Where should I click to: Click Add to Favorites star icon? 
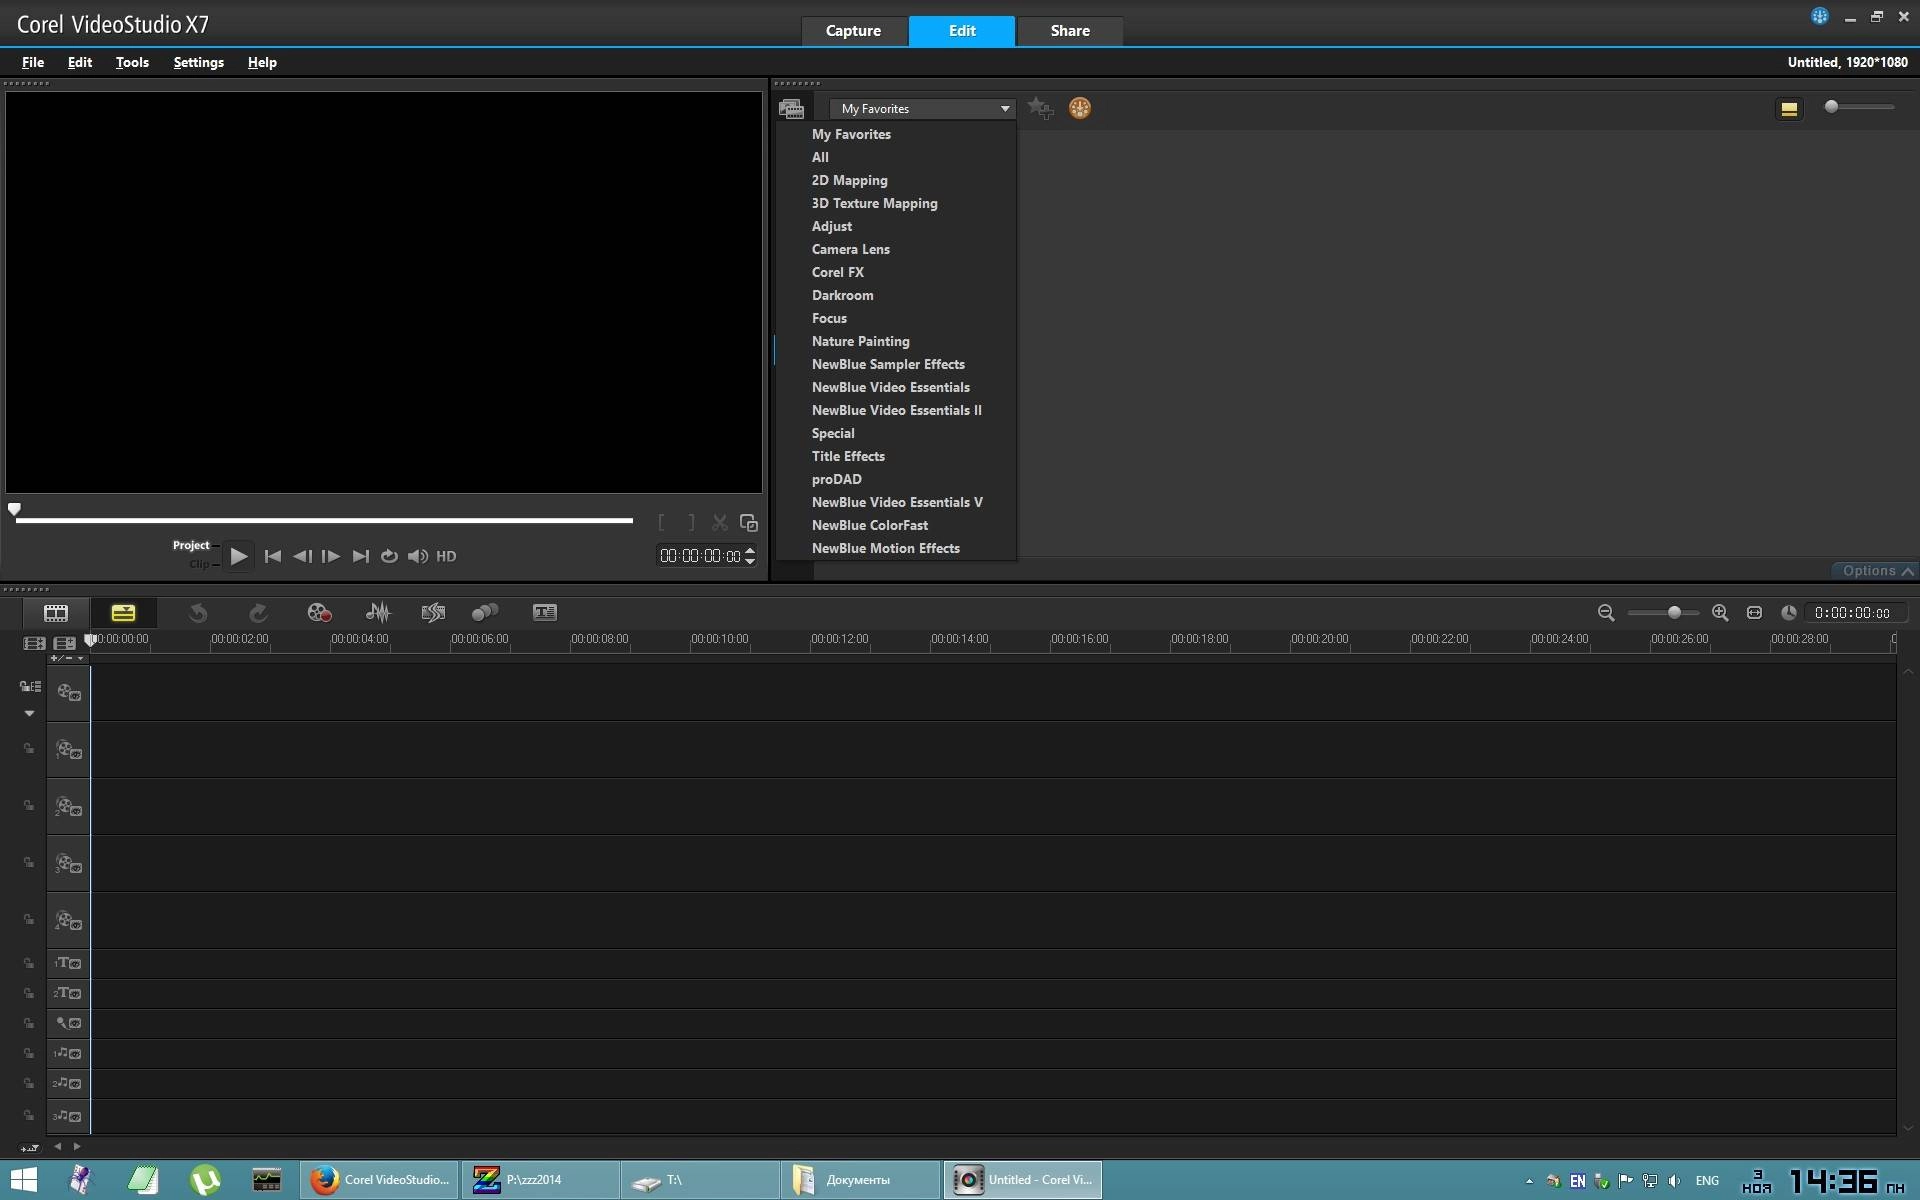point(1040,108)
